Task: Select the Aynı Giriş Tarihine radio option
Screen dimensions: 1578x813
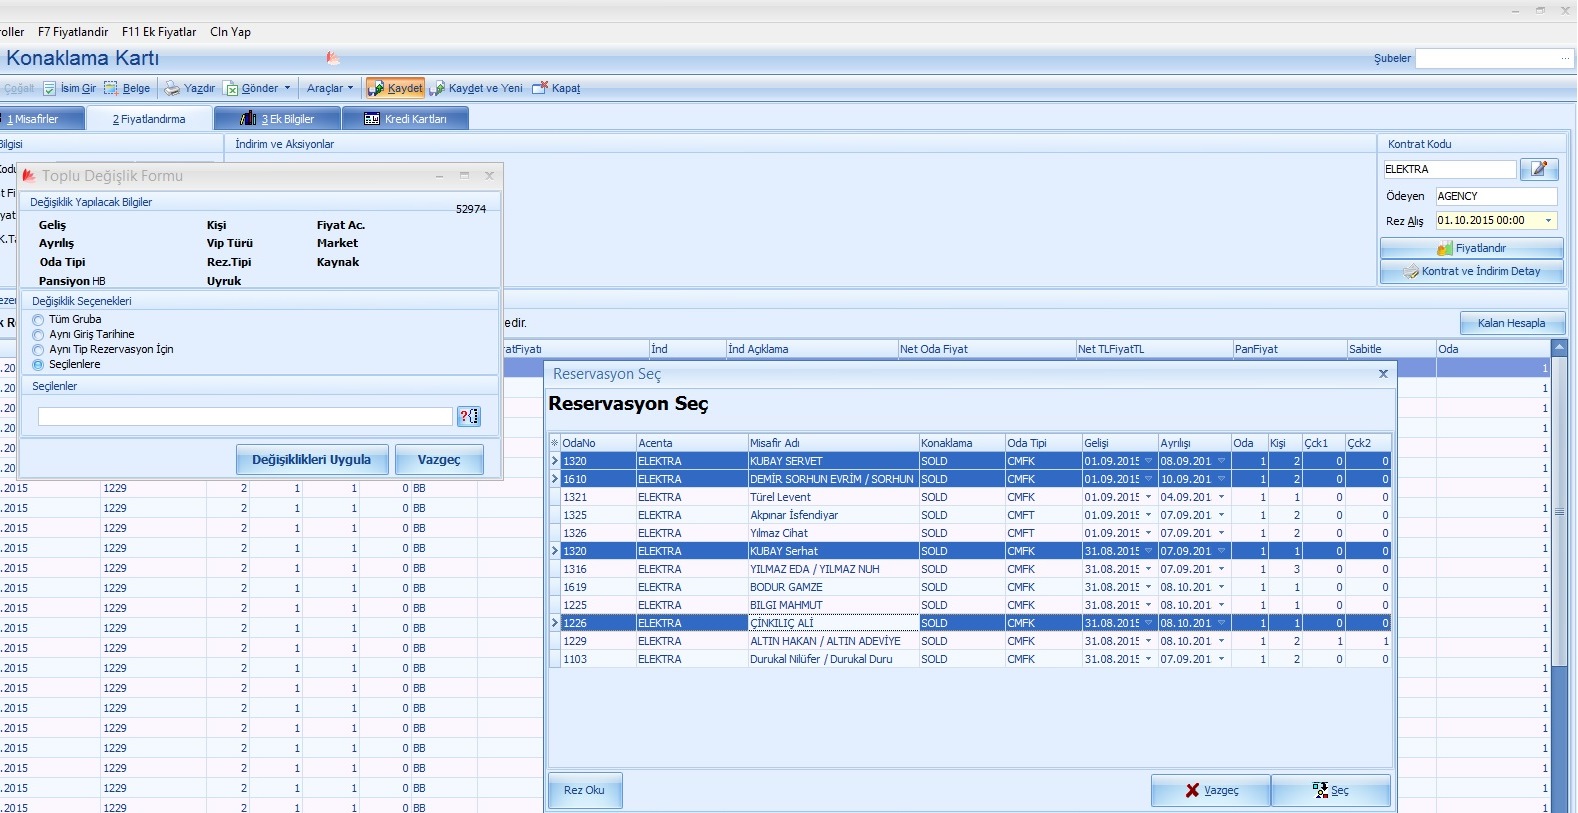Action: tap(39, 335)
